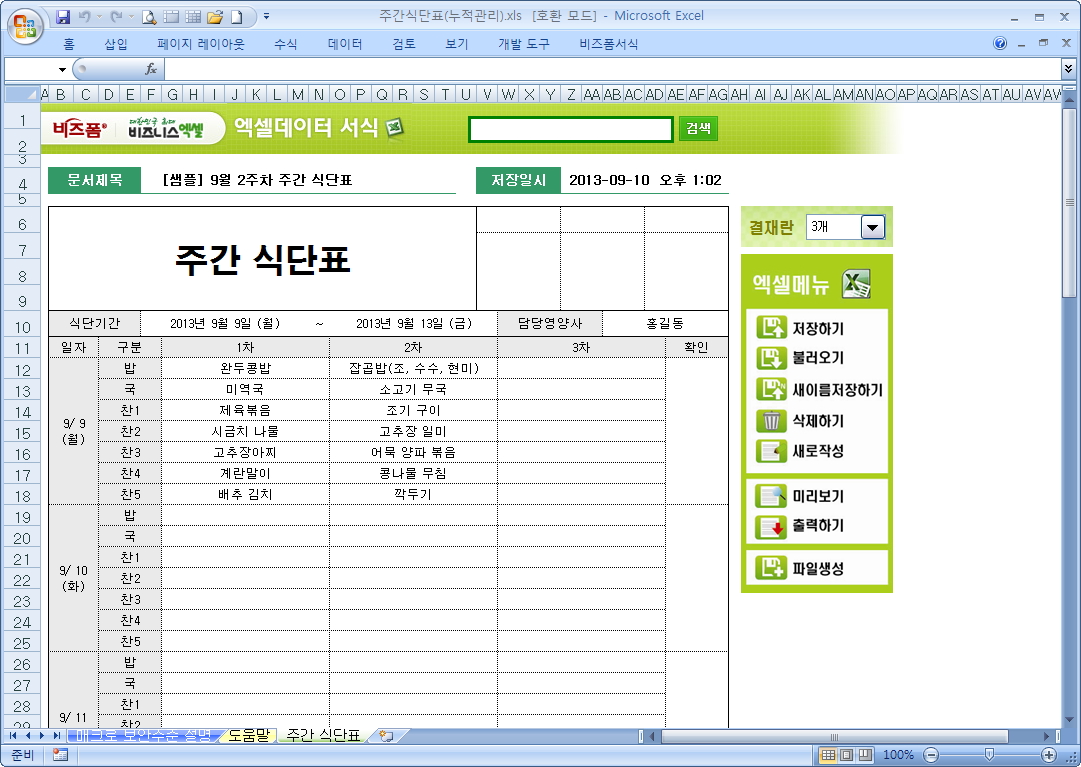Select the 매크로 보안수준 설명 sheet tab

(143, 735)
